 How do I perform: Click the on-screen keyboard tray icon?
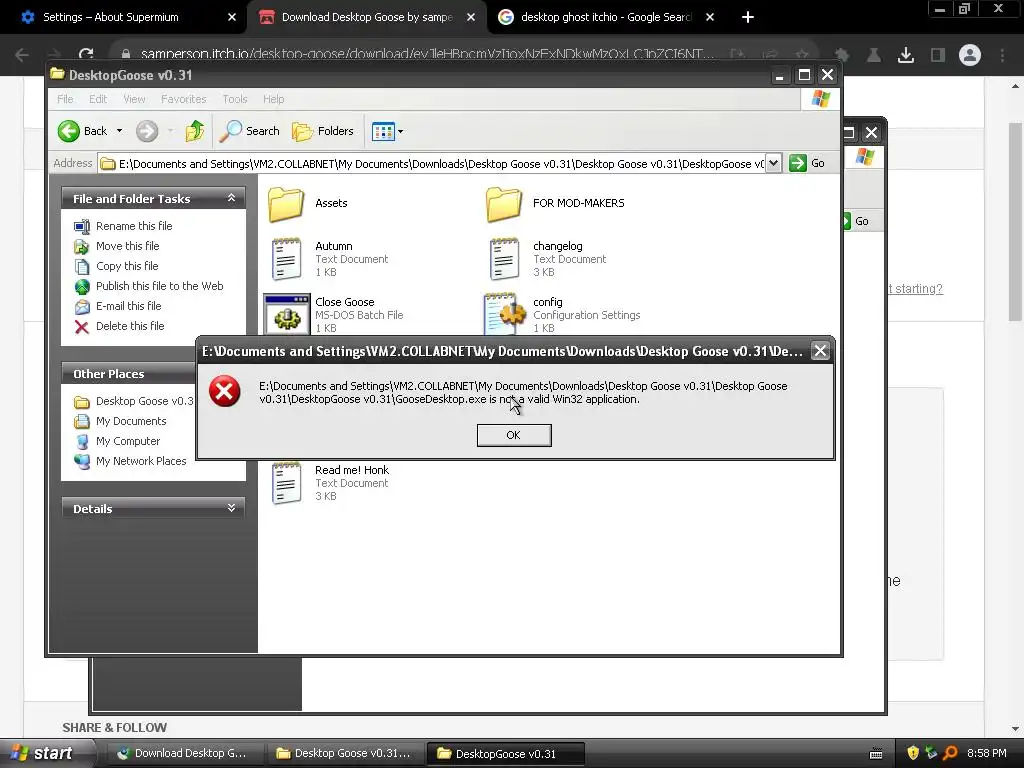(x=876, y=754)
